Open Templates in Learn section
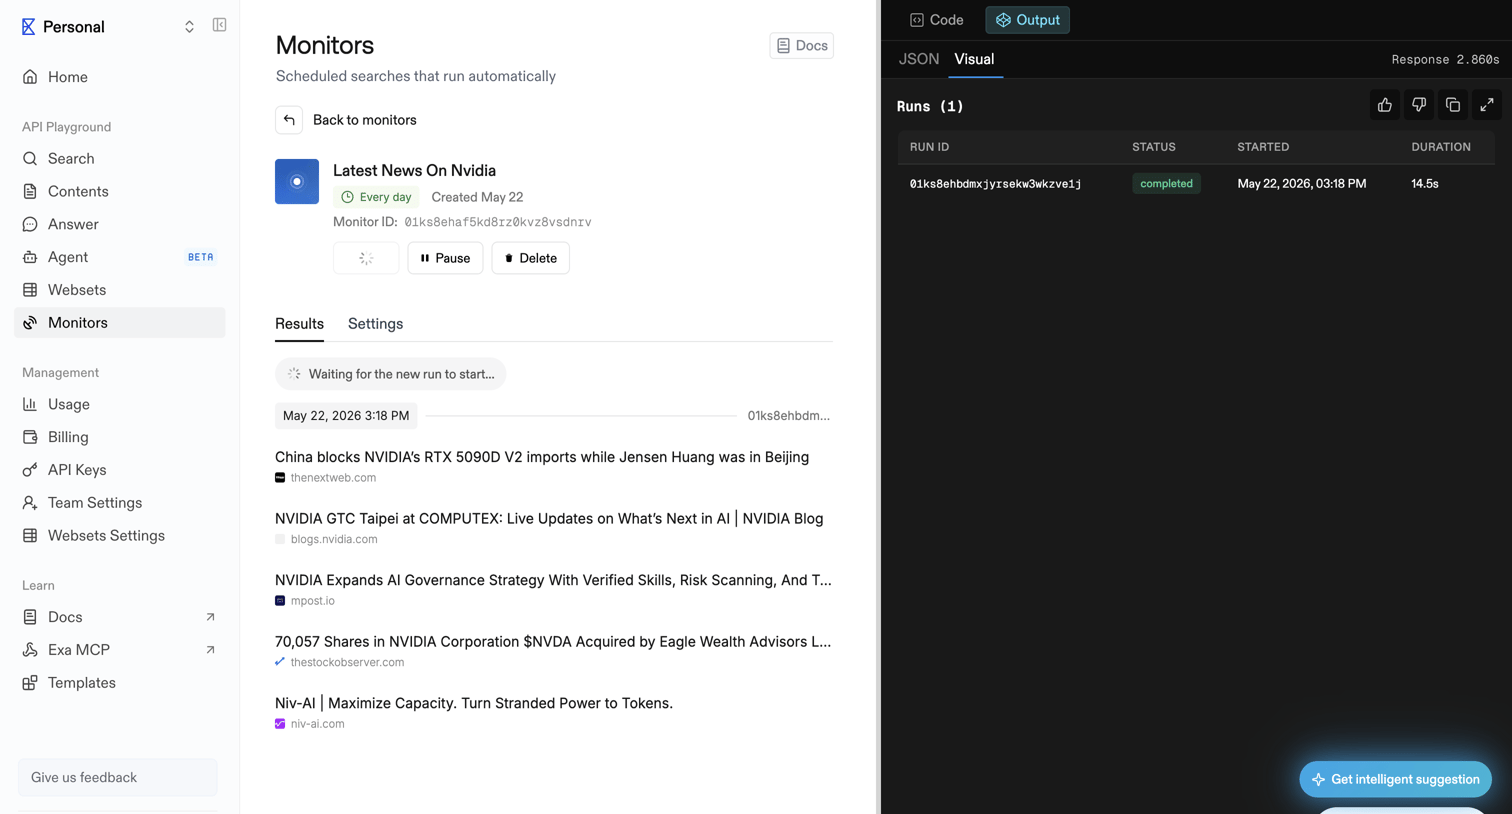Image resolution: width=1512 pixels, height=814 pixels. (120, 683)
